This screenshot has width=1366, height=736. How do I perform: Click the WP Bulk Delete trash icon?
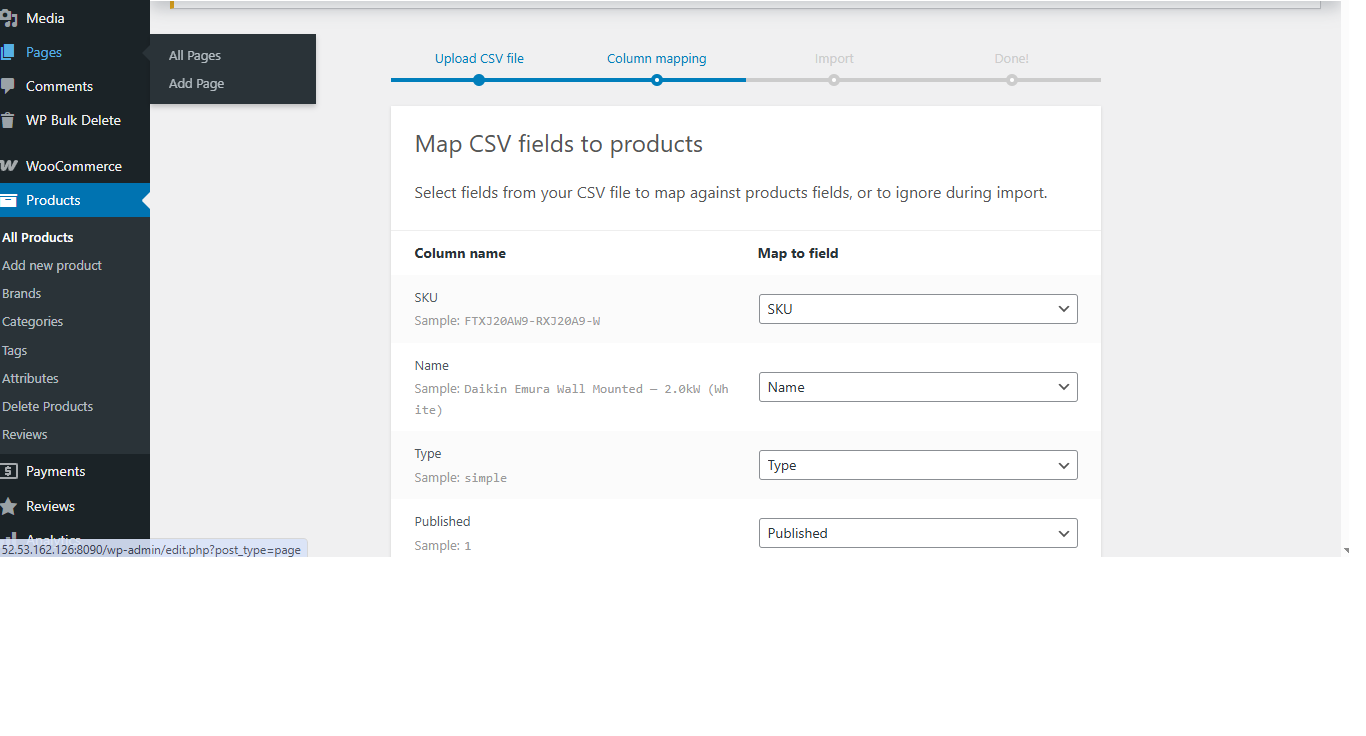(8, 120)
